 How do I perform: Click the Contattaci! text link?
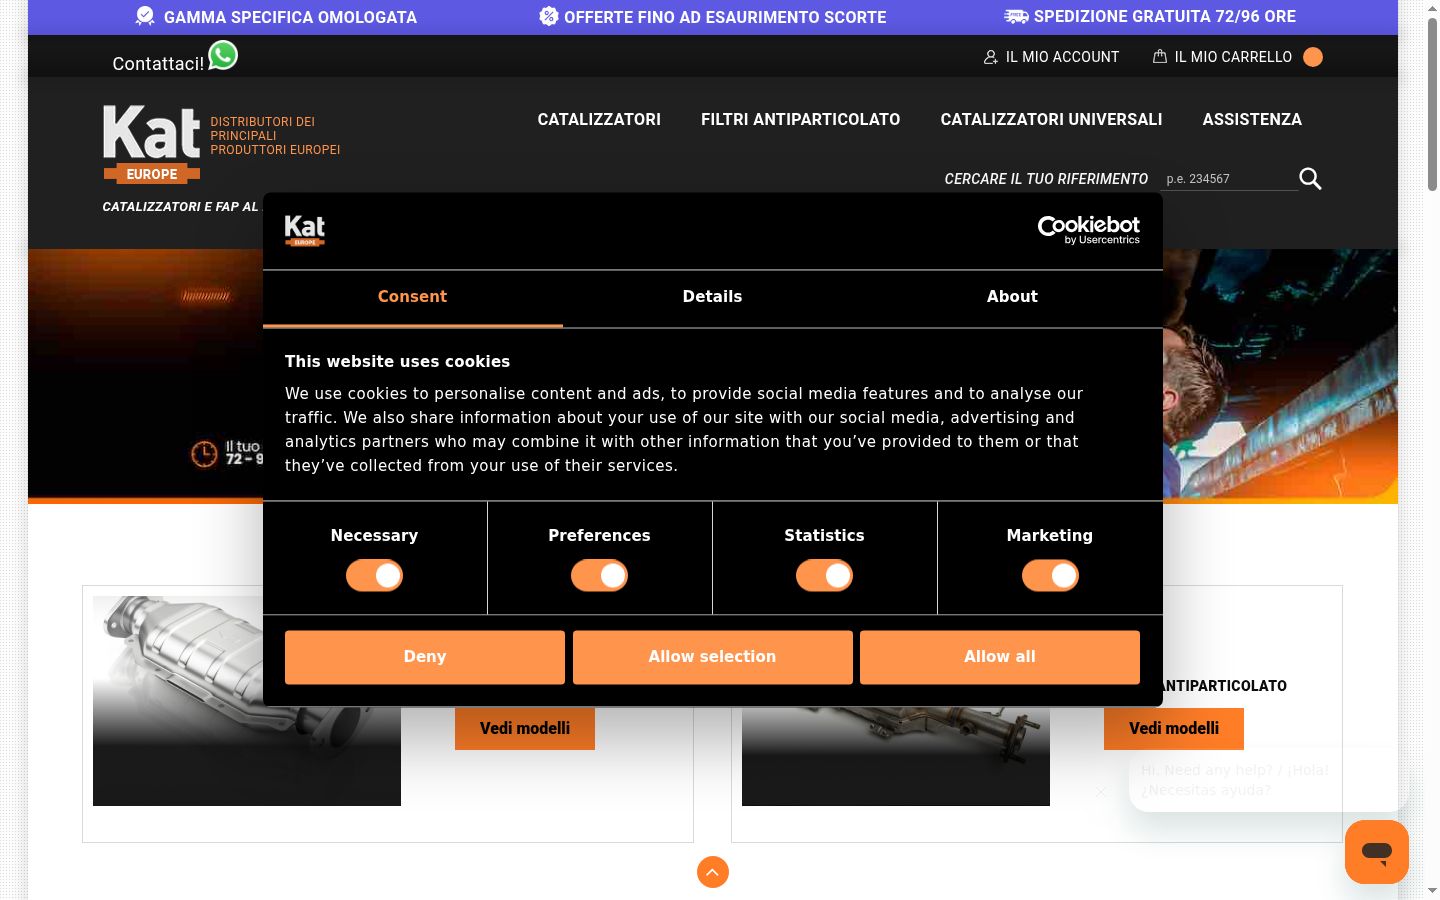tap(158, 63)
